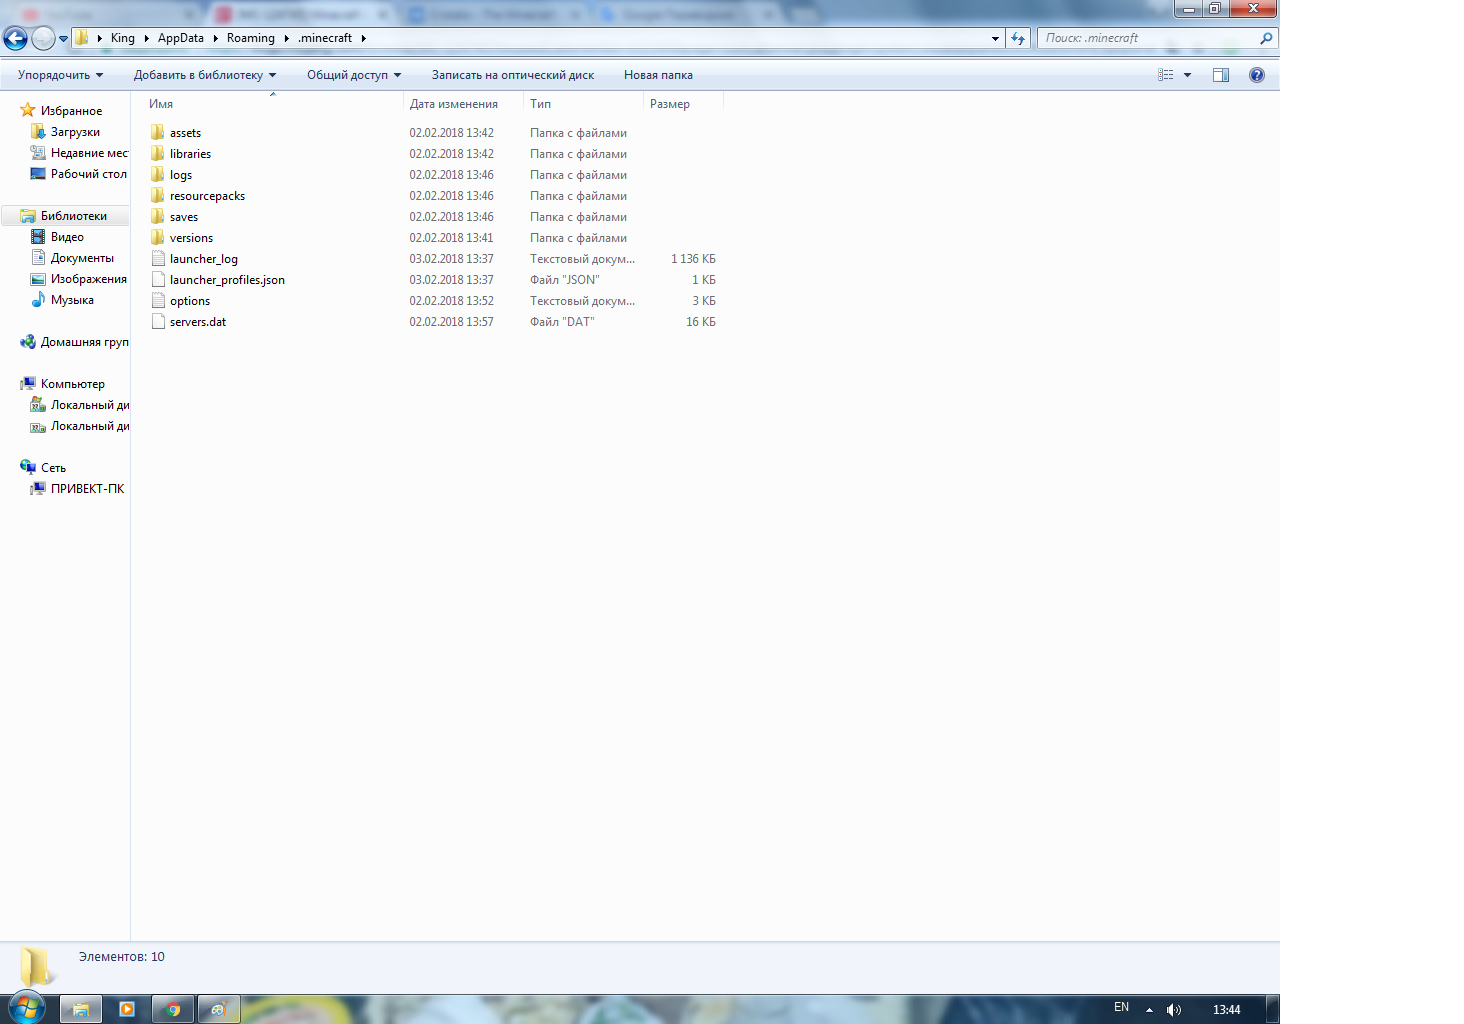Open the recent locations dropdown arrow
This screenshot has height=1024, width=1464.
[x=63, y=39]
